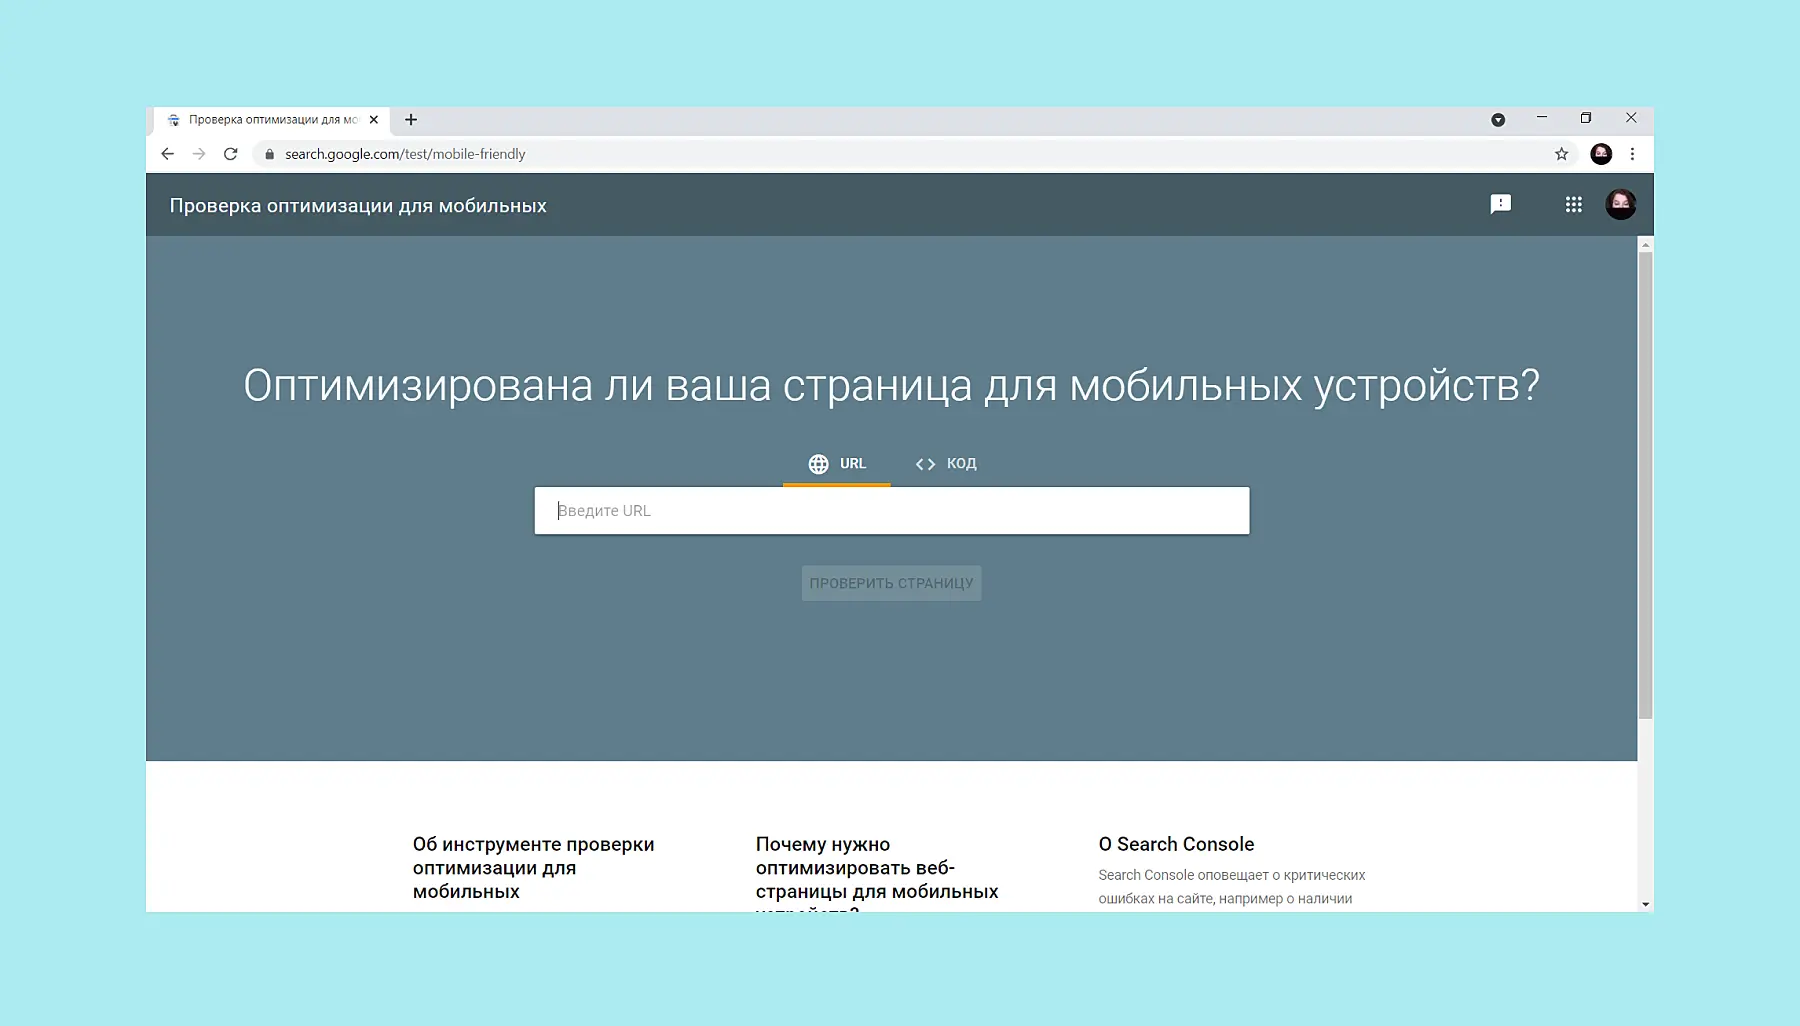This screenshot has width=1800, height=1026.
Task: Click the page vertical scrollbar thumb
Action: (x=1645, y=485)
